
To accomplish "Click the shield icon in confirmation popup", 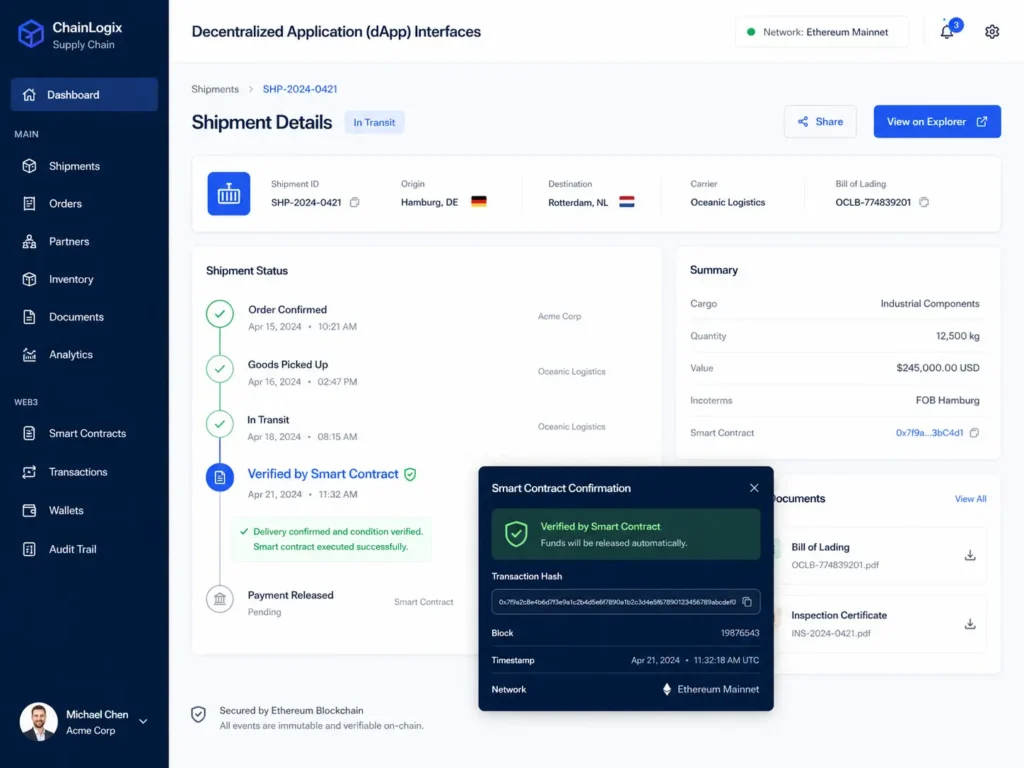I will tap(516, 534).
